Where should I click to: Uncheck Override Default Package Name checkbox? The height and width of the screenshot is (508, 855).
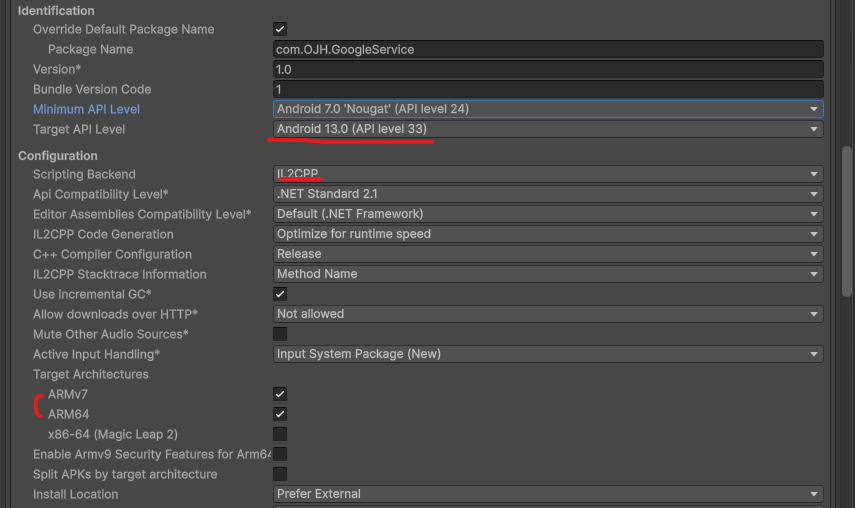click(280, 29)
